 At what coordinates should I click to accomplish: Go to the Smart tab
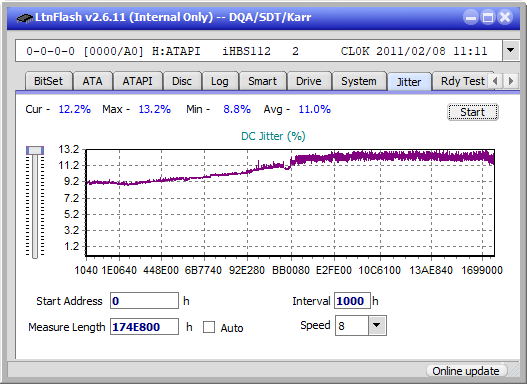pyautogui.click(x=262, y=81)
